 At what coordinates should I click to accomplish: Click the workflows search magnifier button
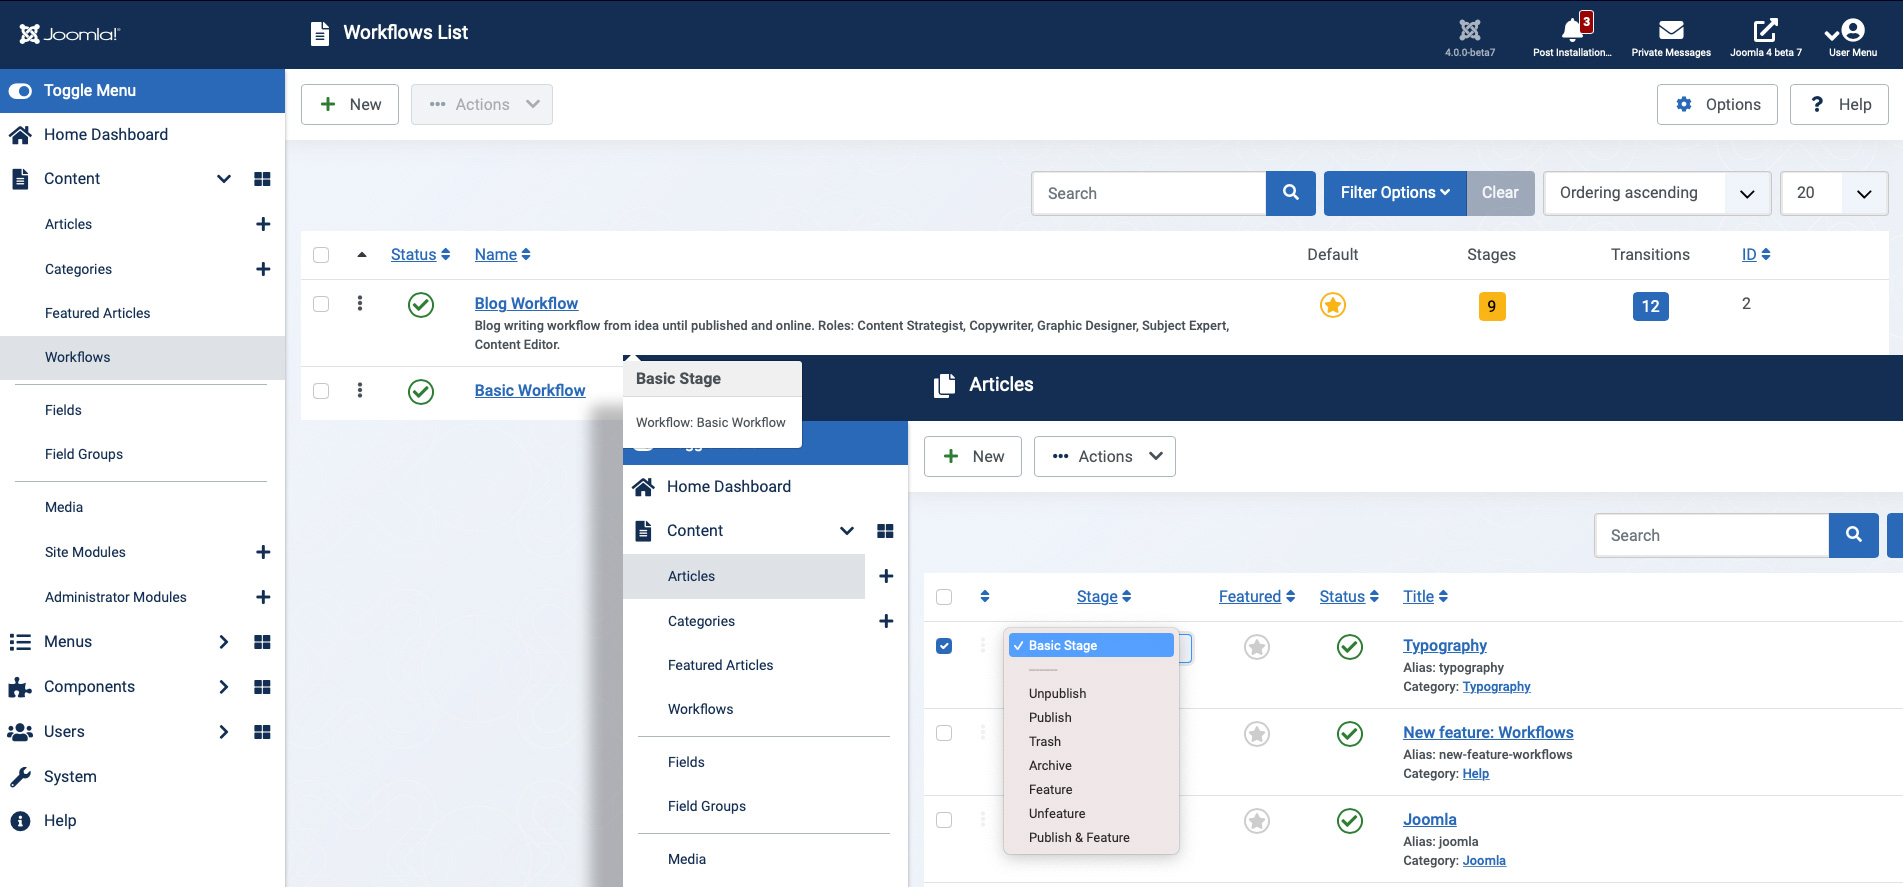click(x=1291, y=193)
